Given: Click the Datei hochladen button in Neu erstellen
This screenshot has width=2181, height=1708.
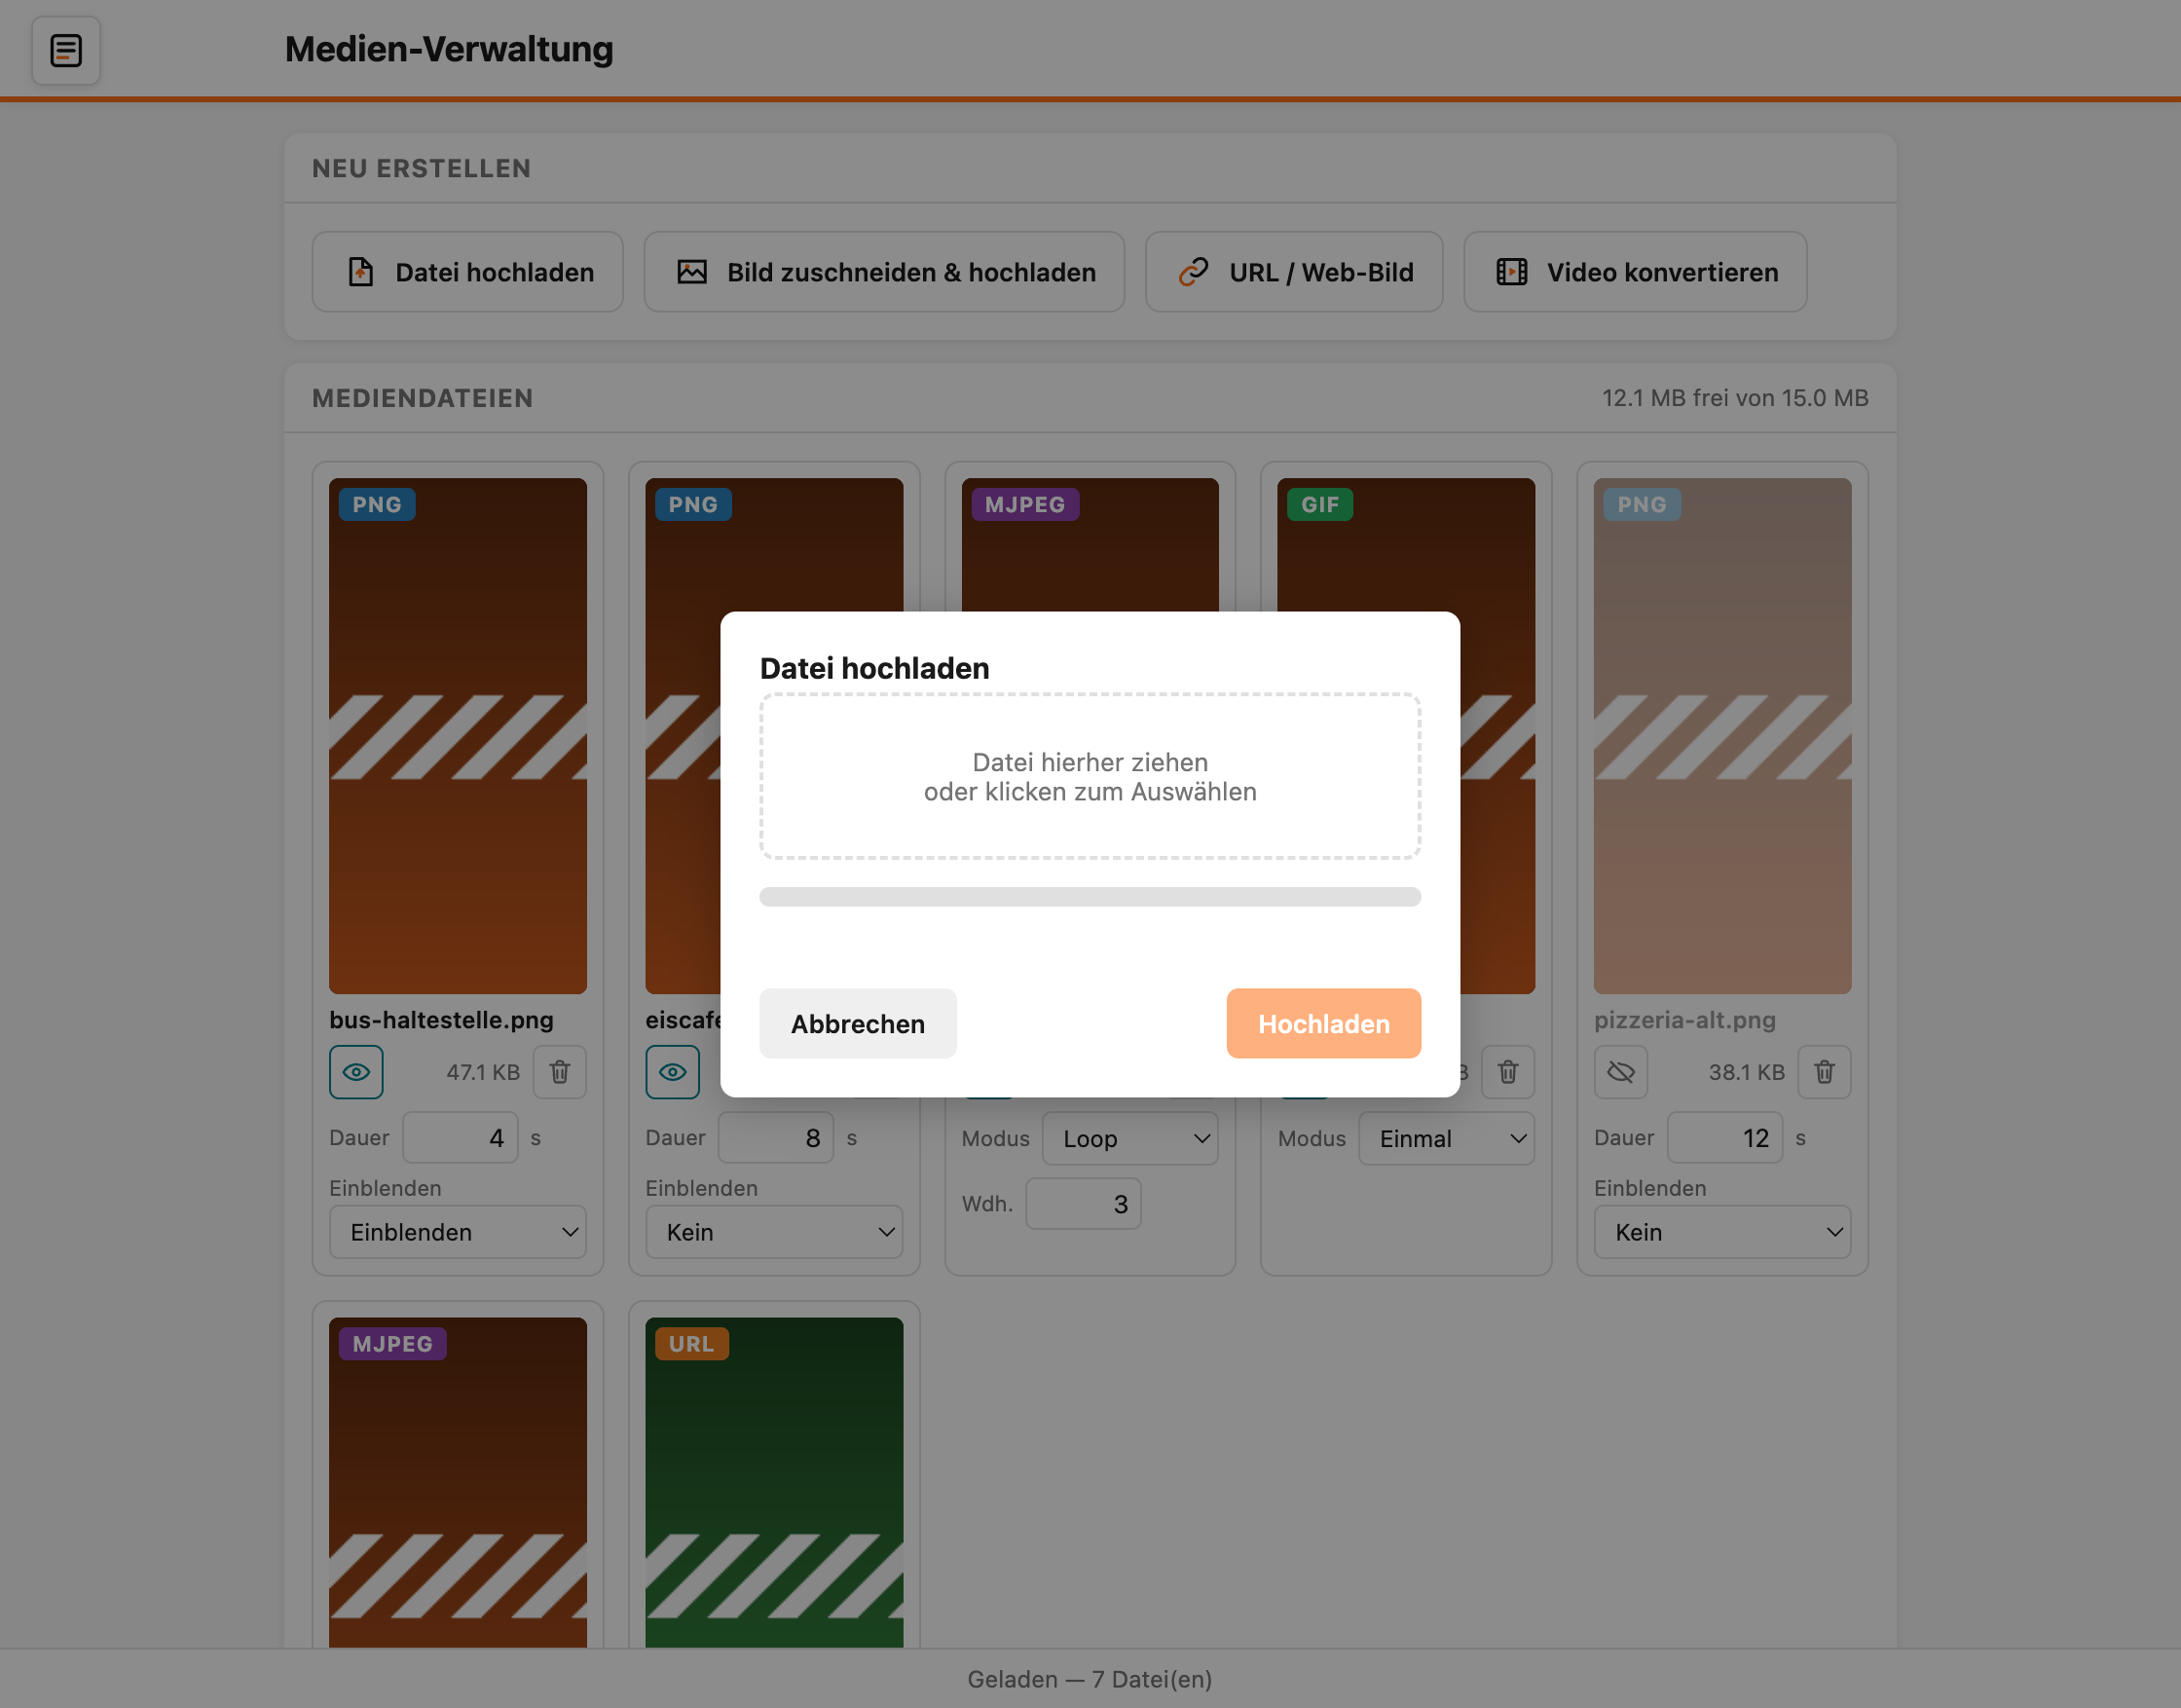Looking at the screenshot, I should (468, 272).
